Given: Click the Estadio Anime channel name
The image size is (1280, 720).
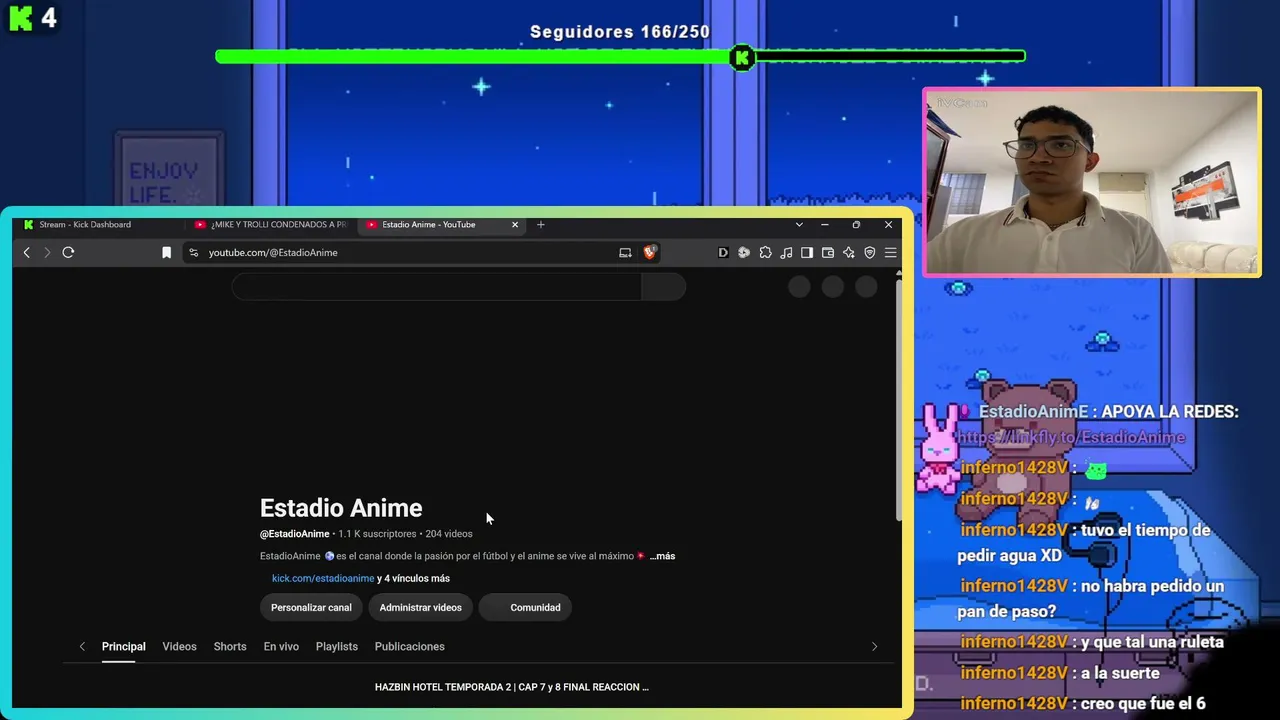Looking at the screenshot, I should tap(341, 508).
